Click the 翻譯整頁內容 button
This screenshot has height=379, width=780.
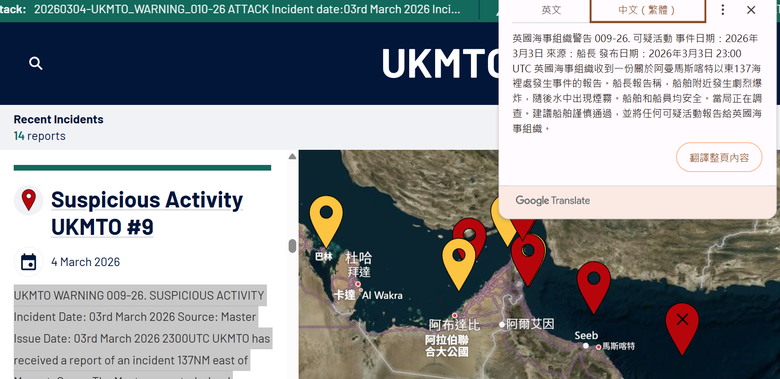pos(719,157)
